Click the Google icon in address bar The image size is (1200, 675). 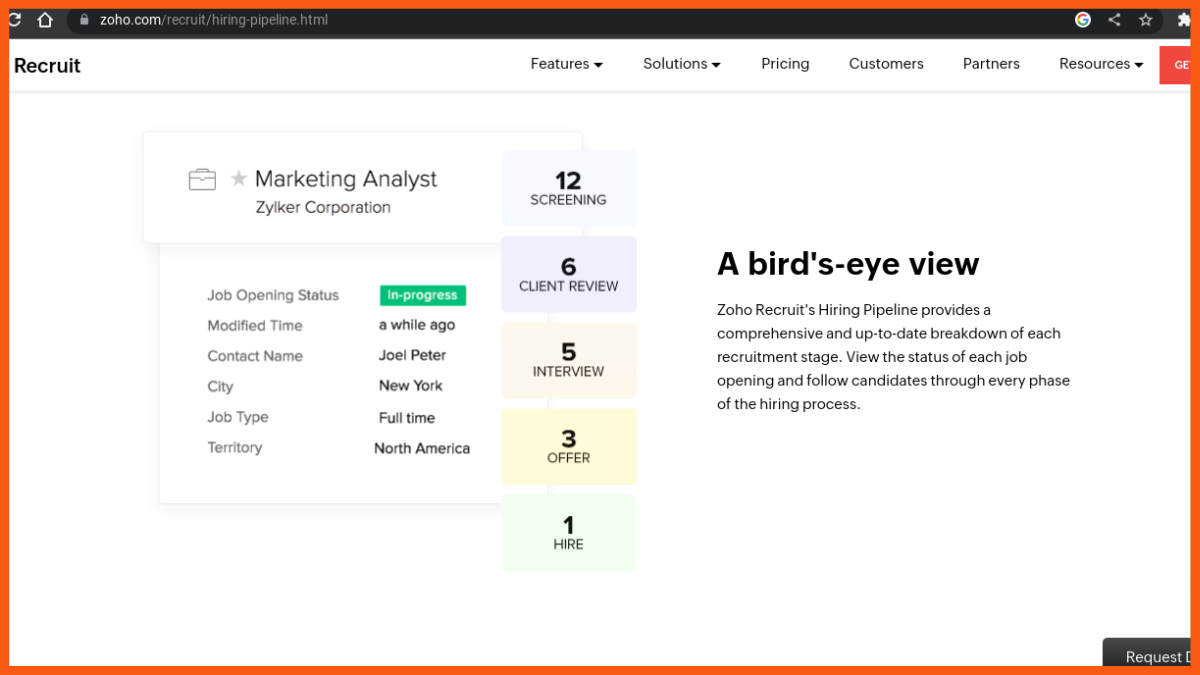(x=1083, y=20)
